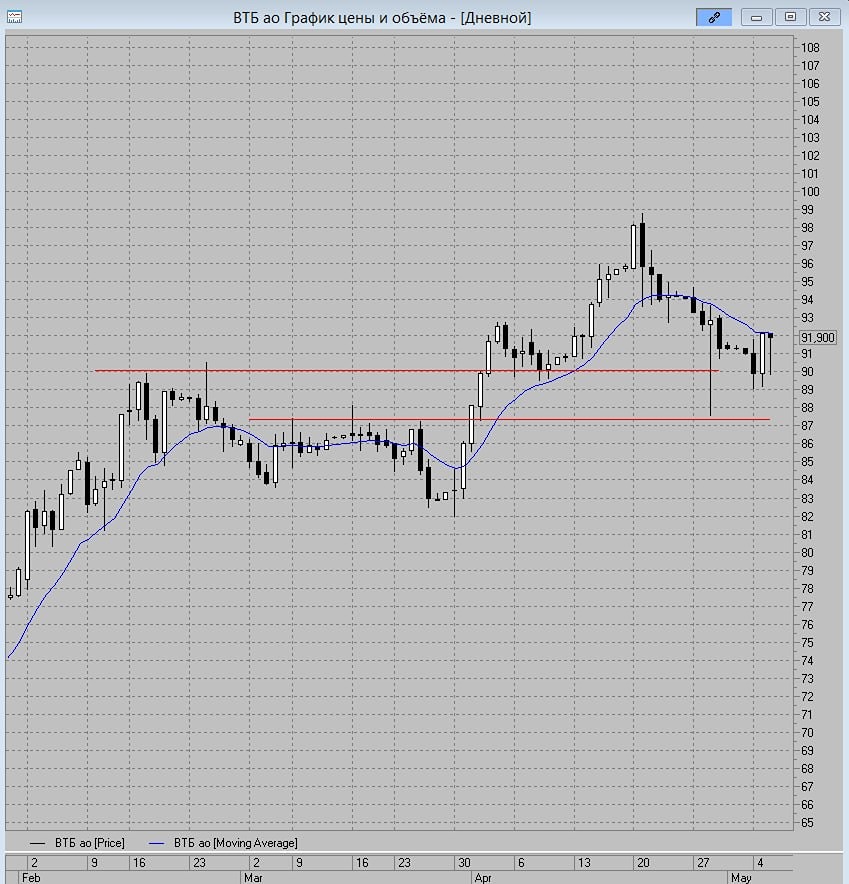Click the price level 75 on the price axis
Image resolution: width=849 pixels, height=884 pixels.
pos(807,643)
